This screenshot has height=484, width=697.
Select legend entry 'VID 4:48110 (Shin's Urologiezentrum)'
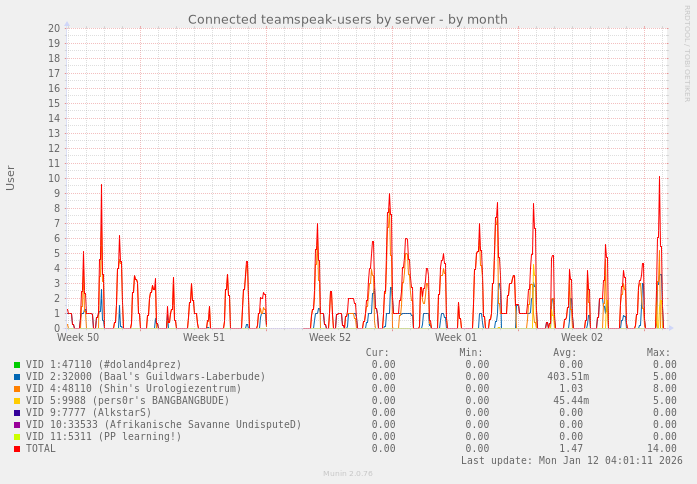[133, 389]
